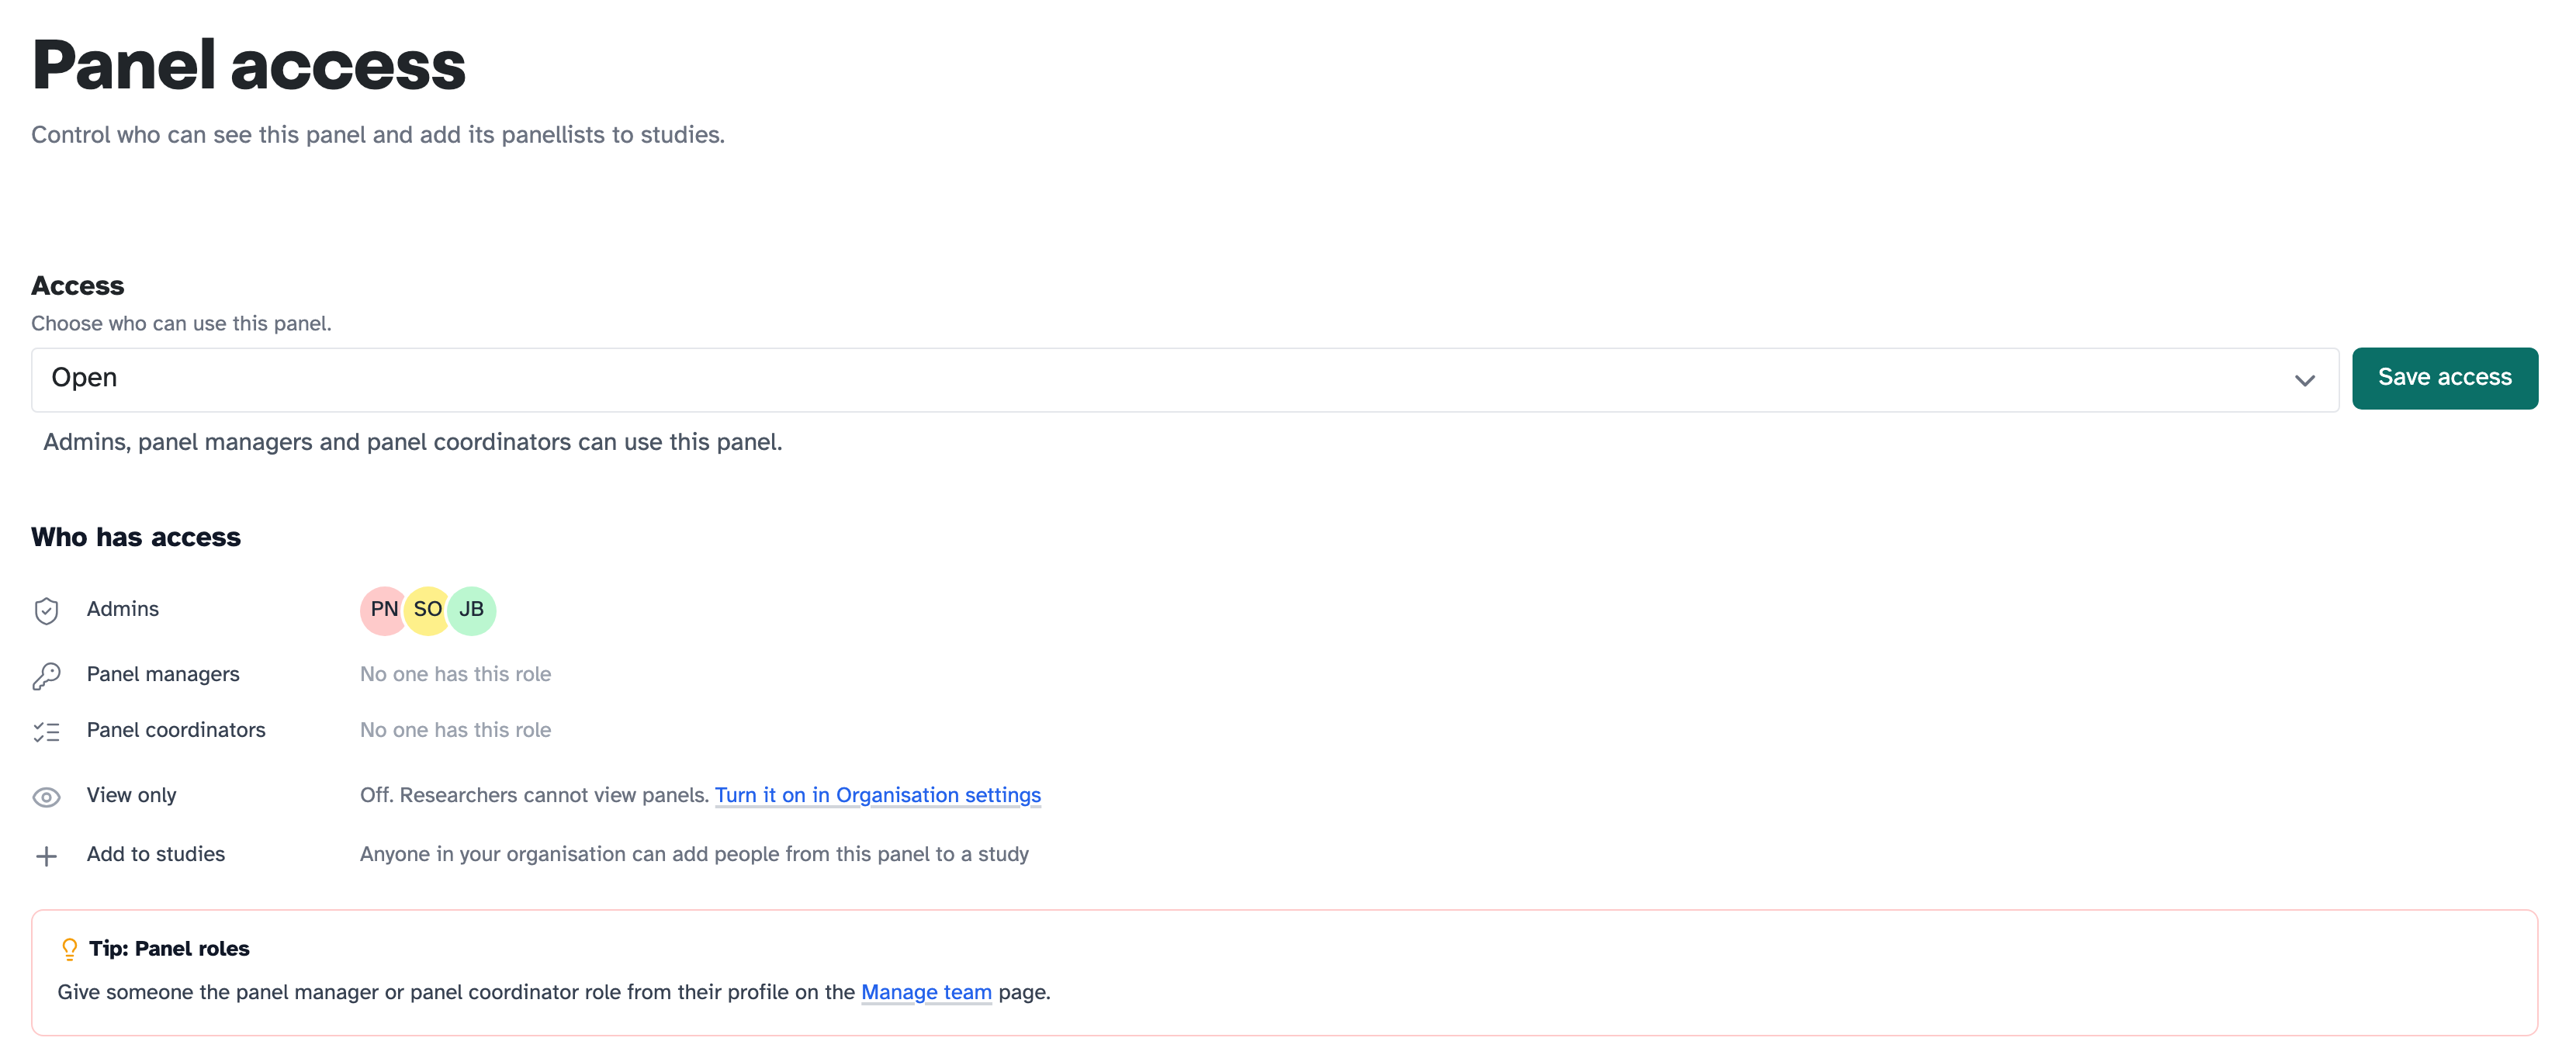Screen dimensions: 2576x1055
Task: Click 'No one has this role' beside Panel managers
Action: [x=455, y=674]
